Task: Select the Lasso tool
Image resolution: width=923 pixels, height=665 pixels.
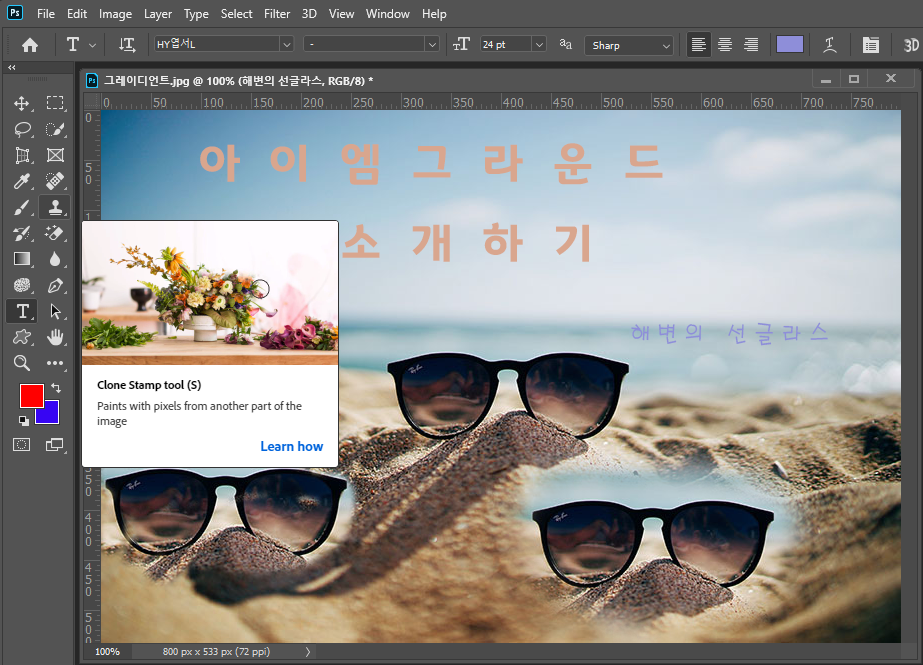Action: coord(21,129)
